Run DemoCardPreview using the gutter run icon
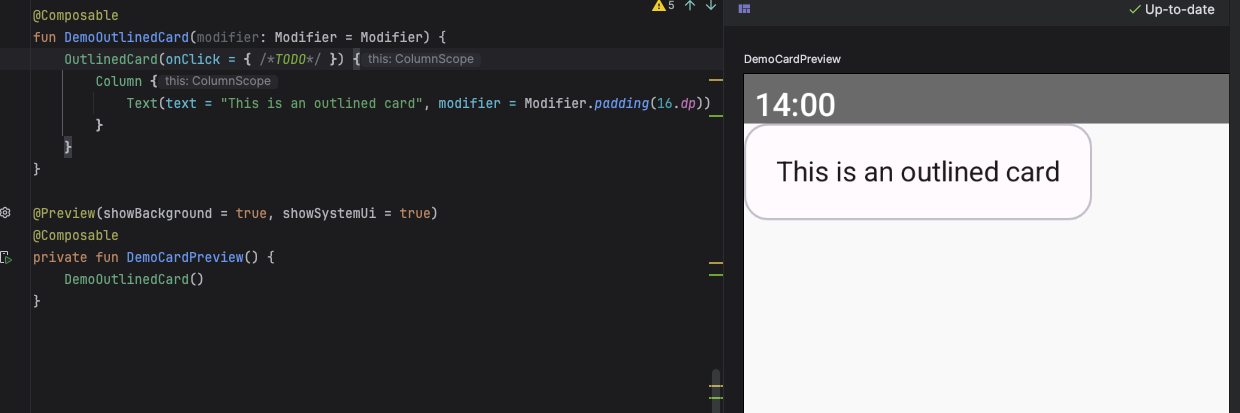Image resolution: width=1240 pixels, height=413 pixels. 6,258
